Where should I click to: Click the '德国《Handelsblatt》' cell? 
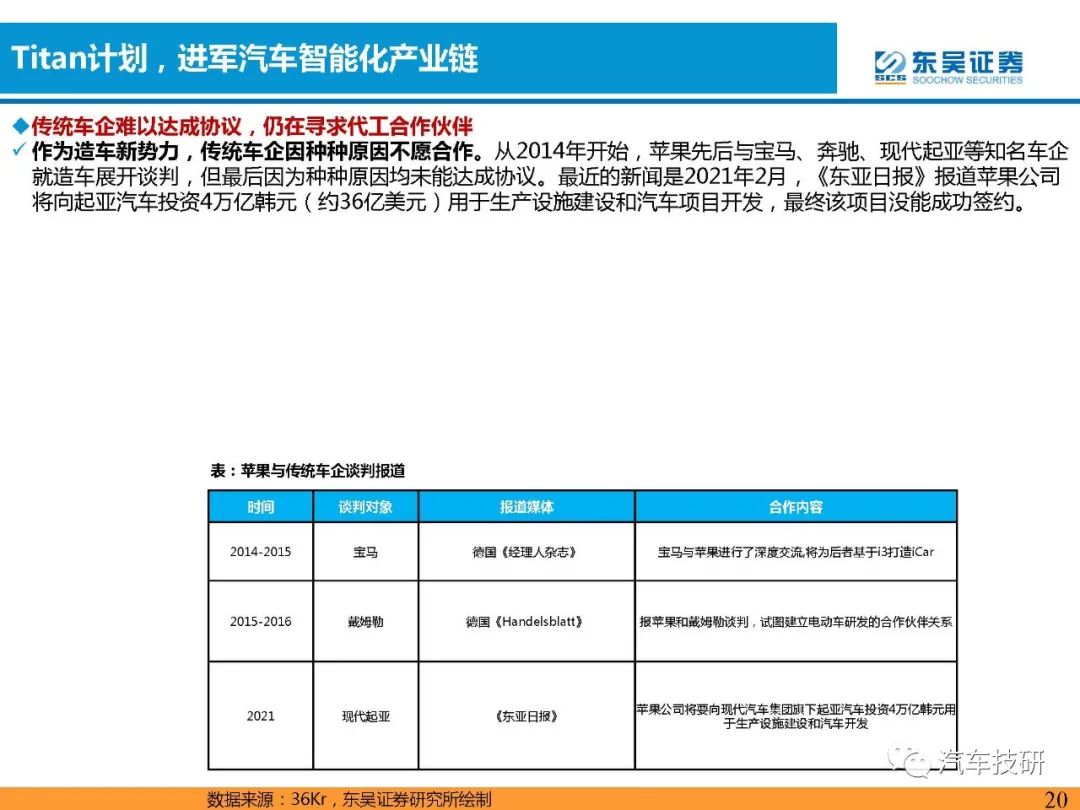526,621
